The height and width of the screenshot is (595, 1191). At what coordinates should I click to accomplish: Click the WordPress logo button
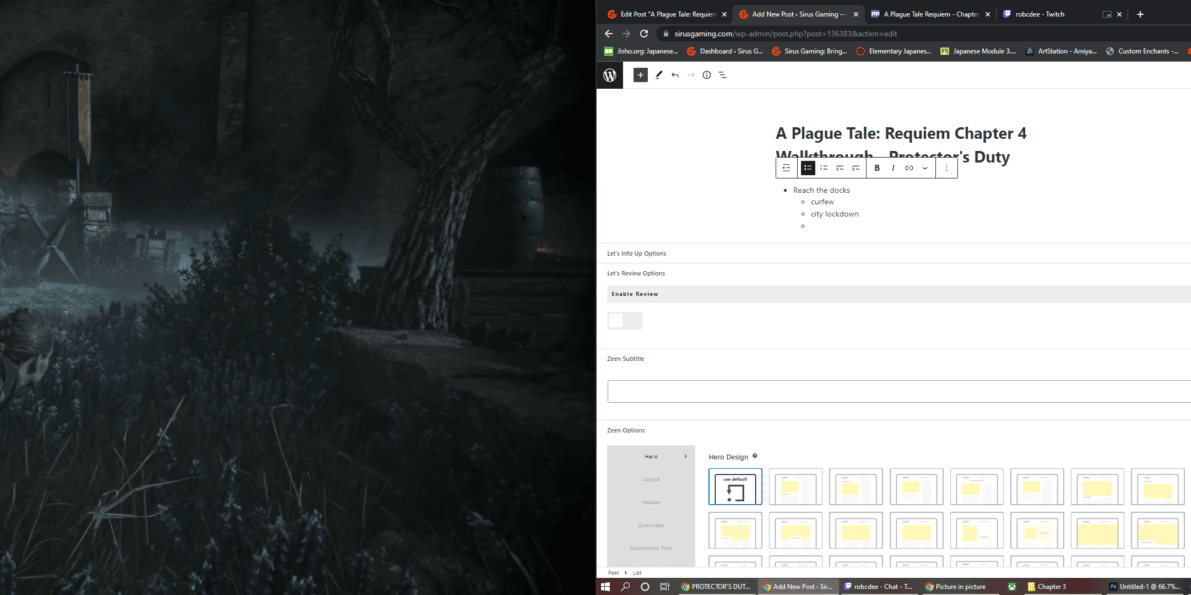coord(610,75)
